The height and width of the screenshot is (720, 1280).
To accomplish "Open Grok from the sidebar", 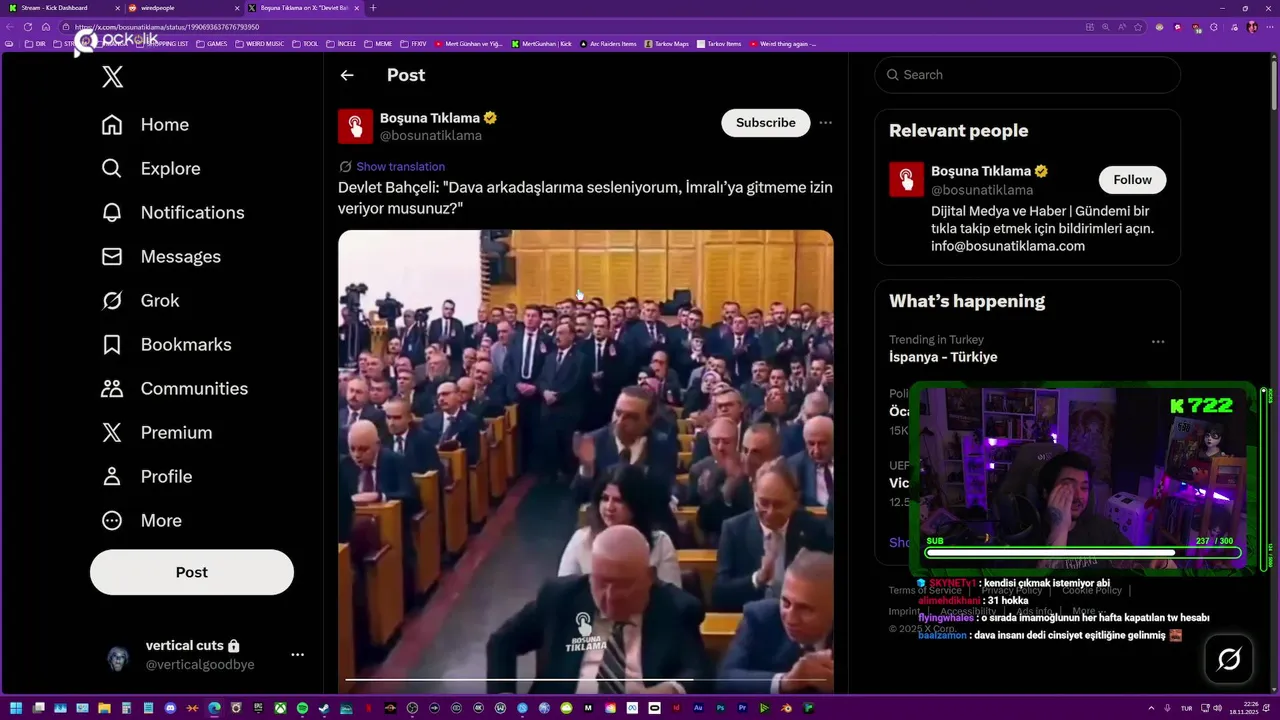I will pos(140,300).
